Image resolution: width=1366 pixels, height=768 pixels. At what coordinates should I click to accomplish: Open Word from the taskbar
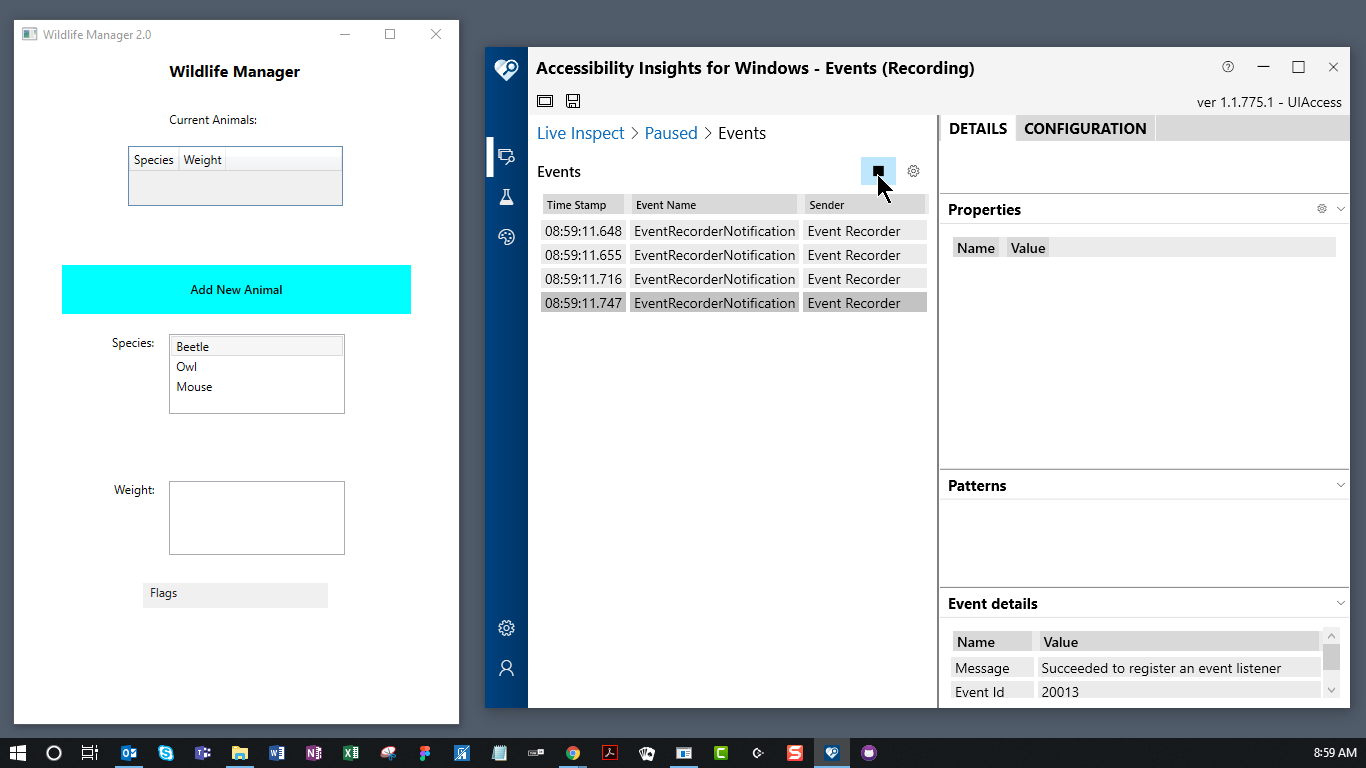[277, 753]
